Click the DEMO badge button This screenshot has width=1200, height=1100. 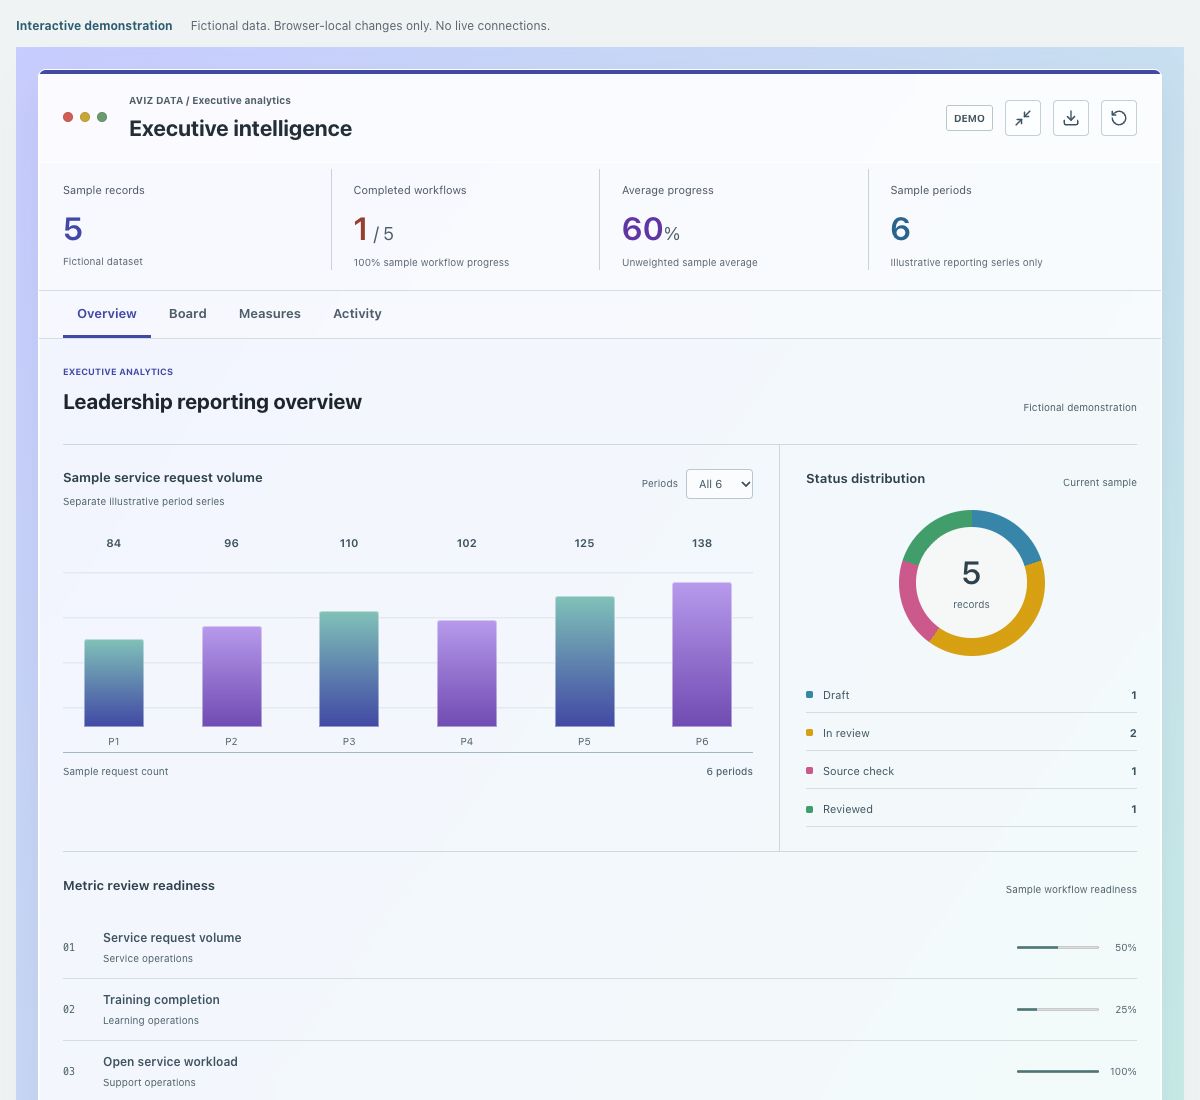point(969,118)
